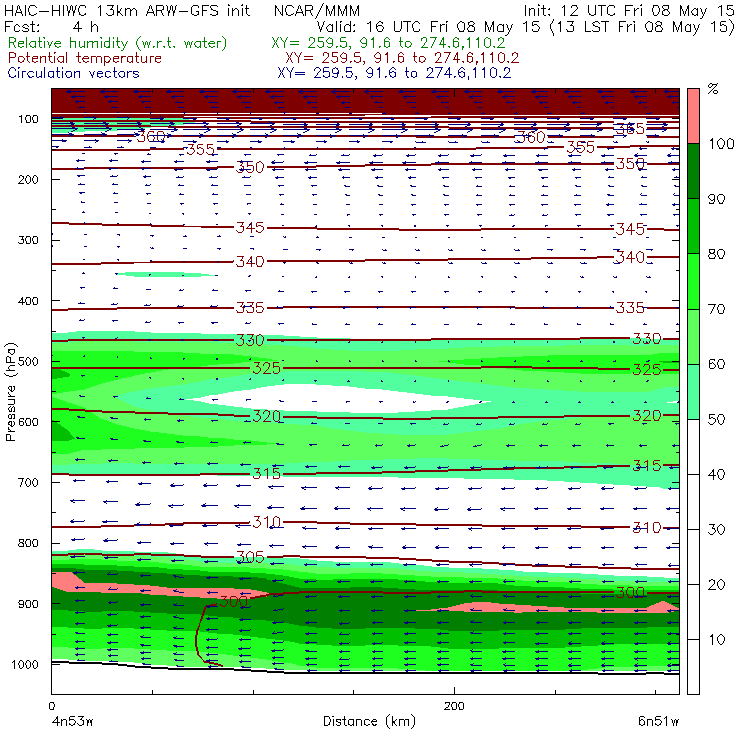Screen dimensions: 740x740
Task: Click the green XY coordinate range text
Action: pyautogui.click(x=388, y=43)
